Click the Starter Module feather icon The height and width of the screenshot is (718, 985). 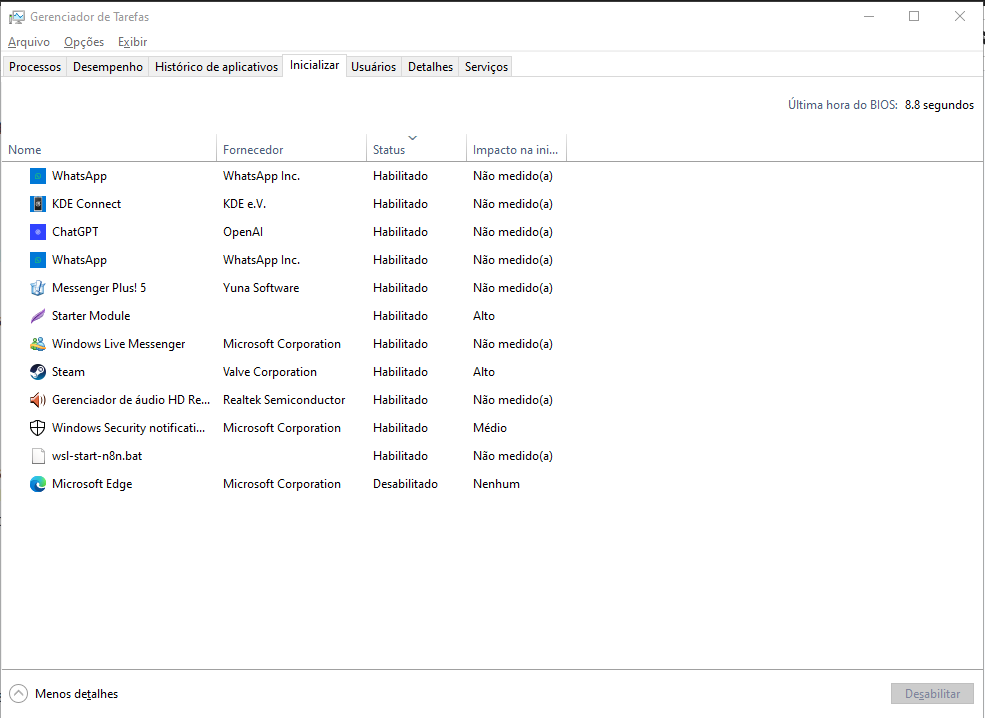38,316
